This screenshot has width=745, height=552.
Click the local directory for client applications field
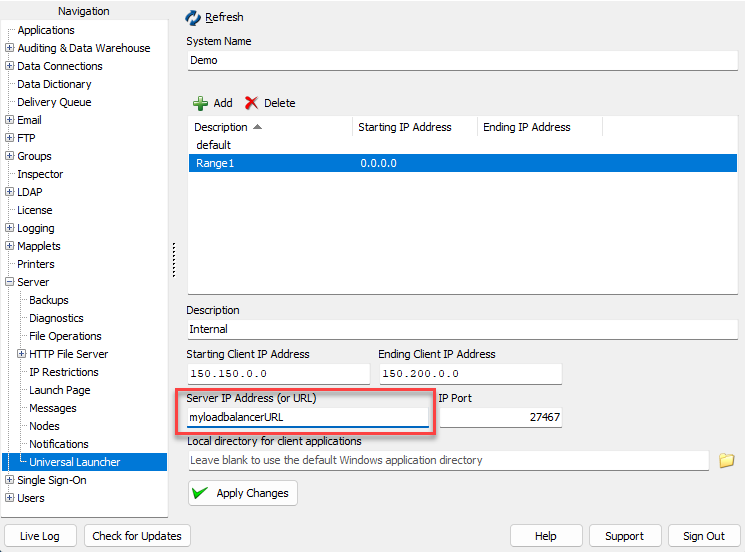tap(448, 460)
